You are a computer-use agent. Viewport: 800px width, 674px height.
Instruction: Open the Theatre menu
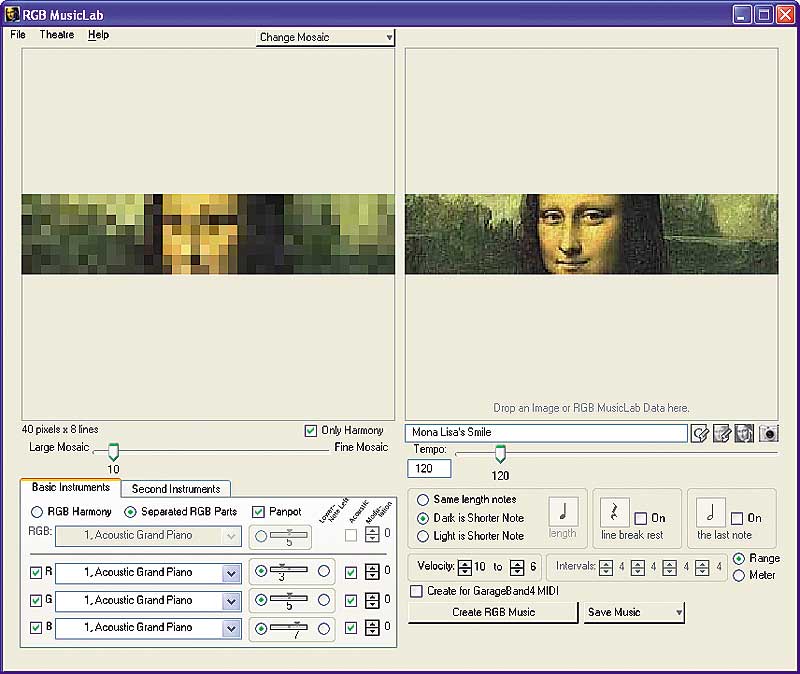57,35
